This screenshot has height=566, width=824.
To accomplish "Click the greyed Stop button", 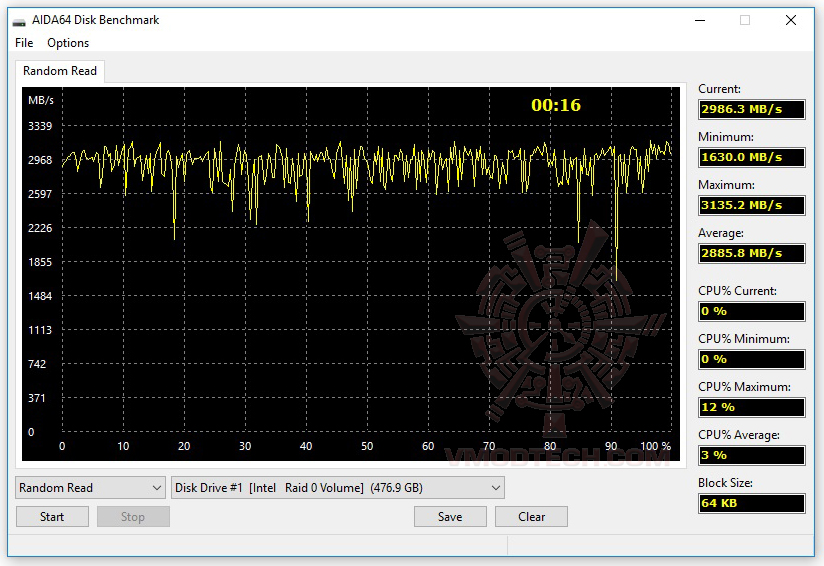I will coord(133,517).
